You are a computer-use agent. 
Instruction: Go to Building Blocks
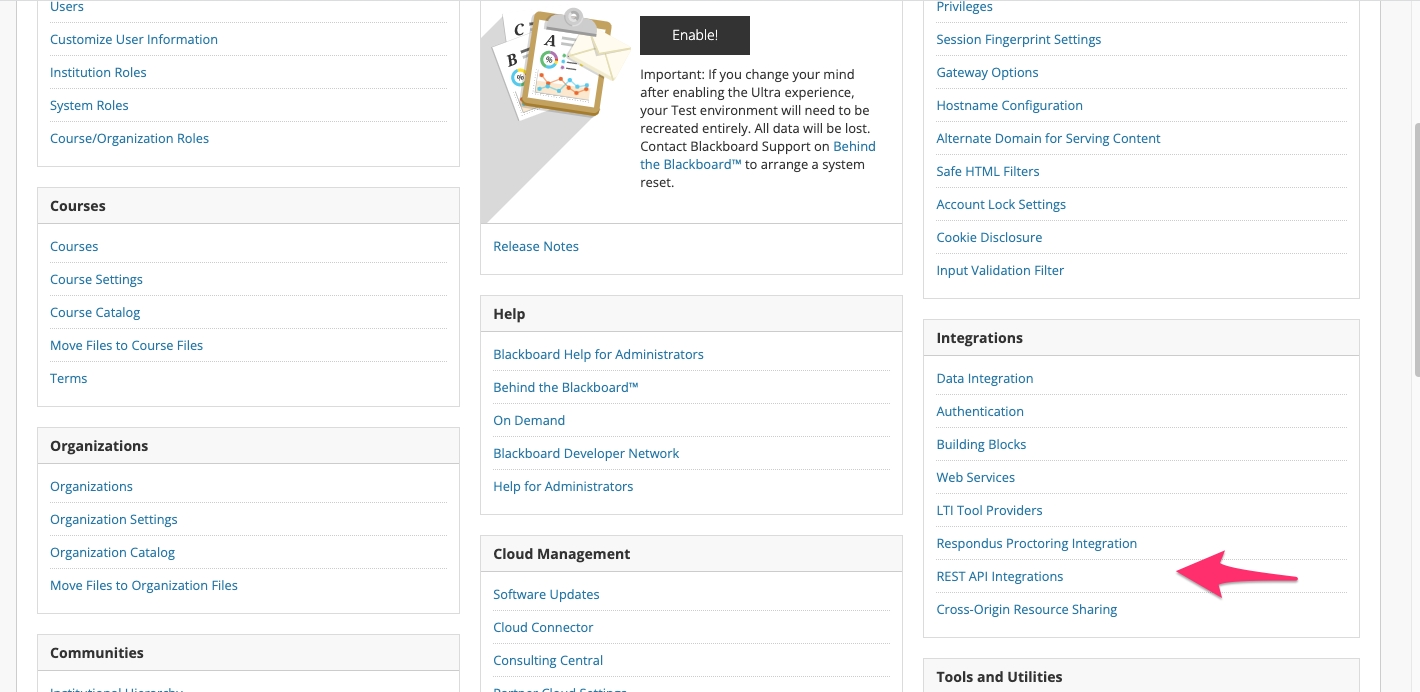980,444
